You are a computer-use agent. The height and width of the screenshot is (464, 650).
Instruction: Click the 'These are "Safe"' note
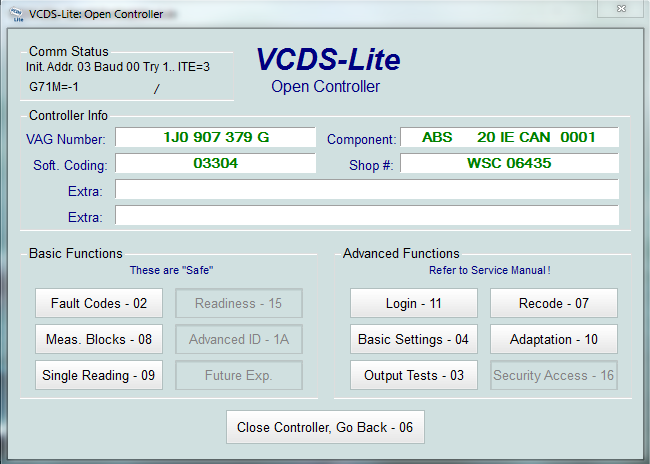(x=171, y=270)
